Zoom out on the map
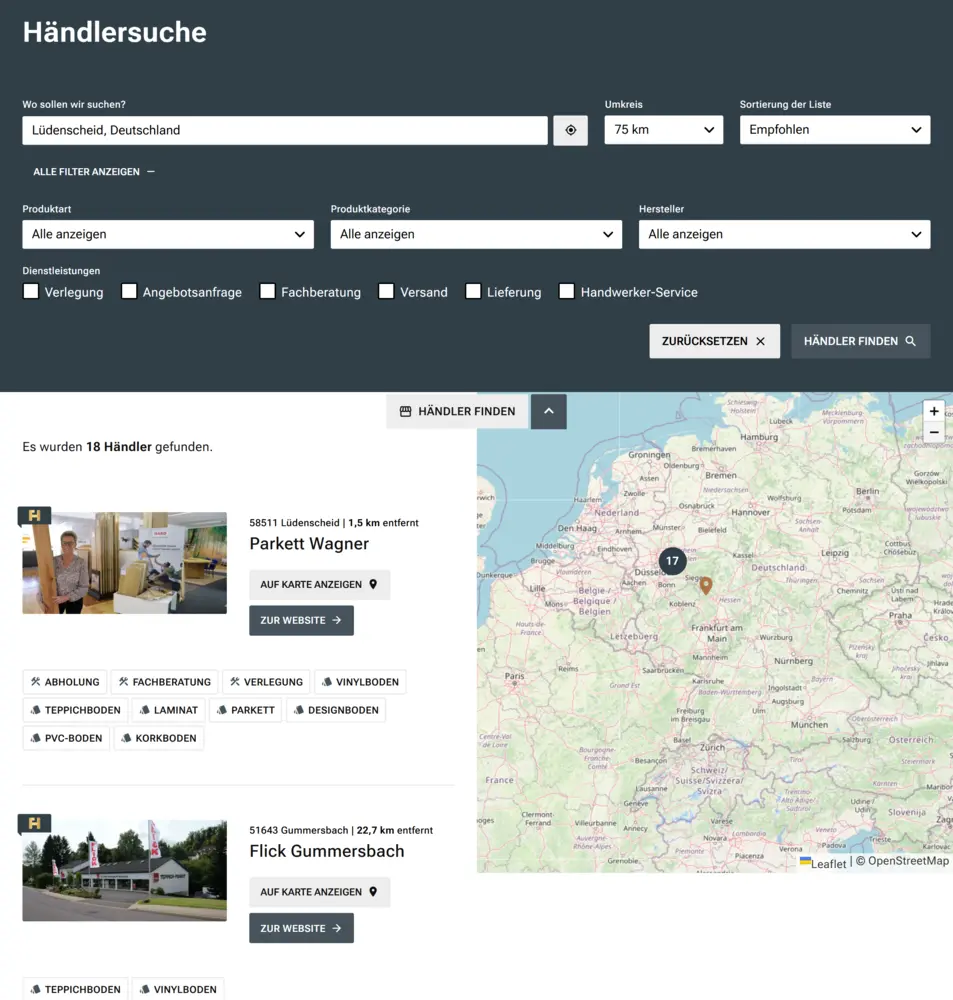This screenshot has height=1000, width=953. coord(933,433)
